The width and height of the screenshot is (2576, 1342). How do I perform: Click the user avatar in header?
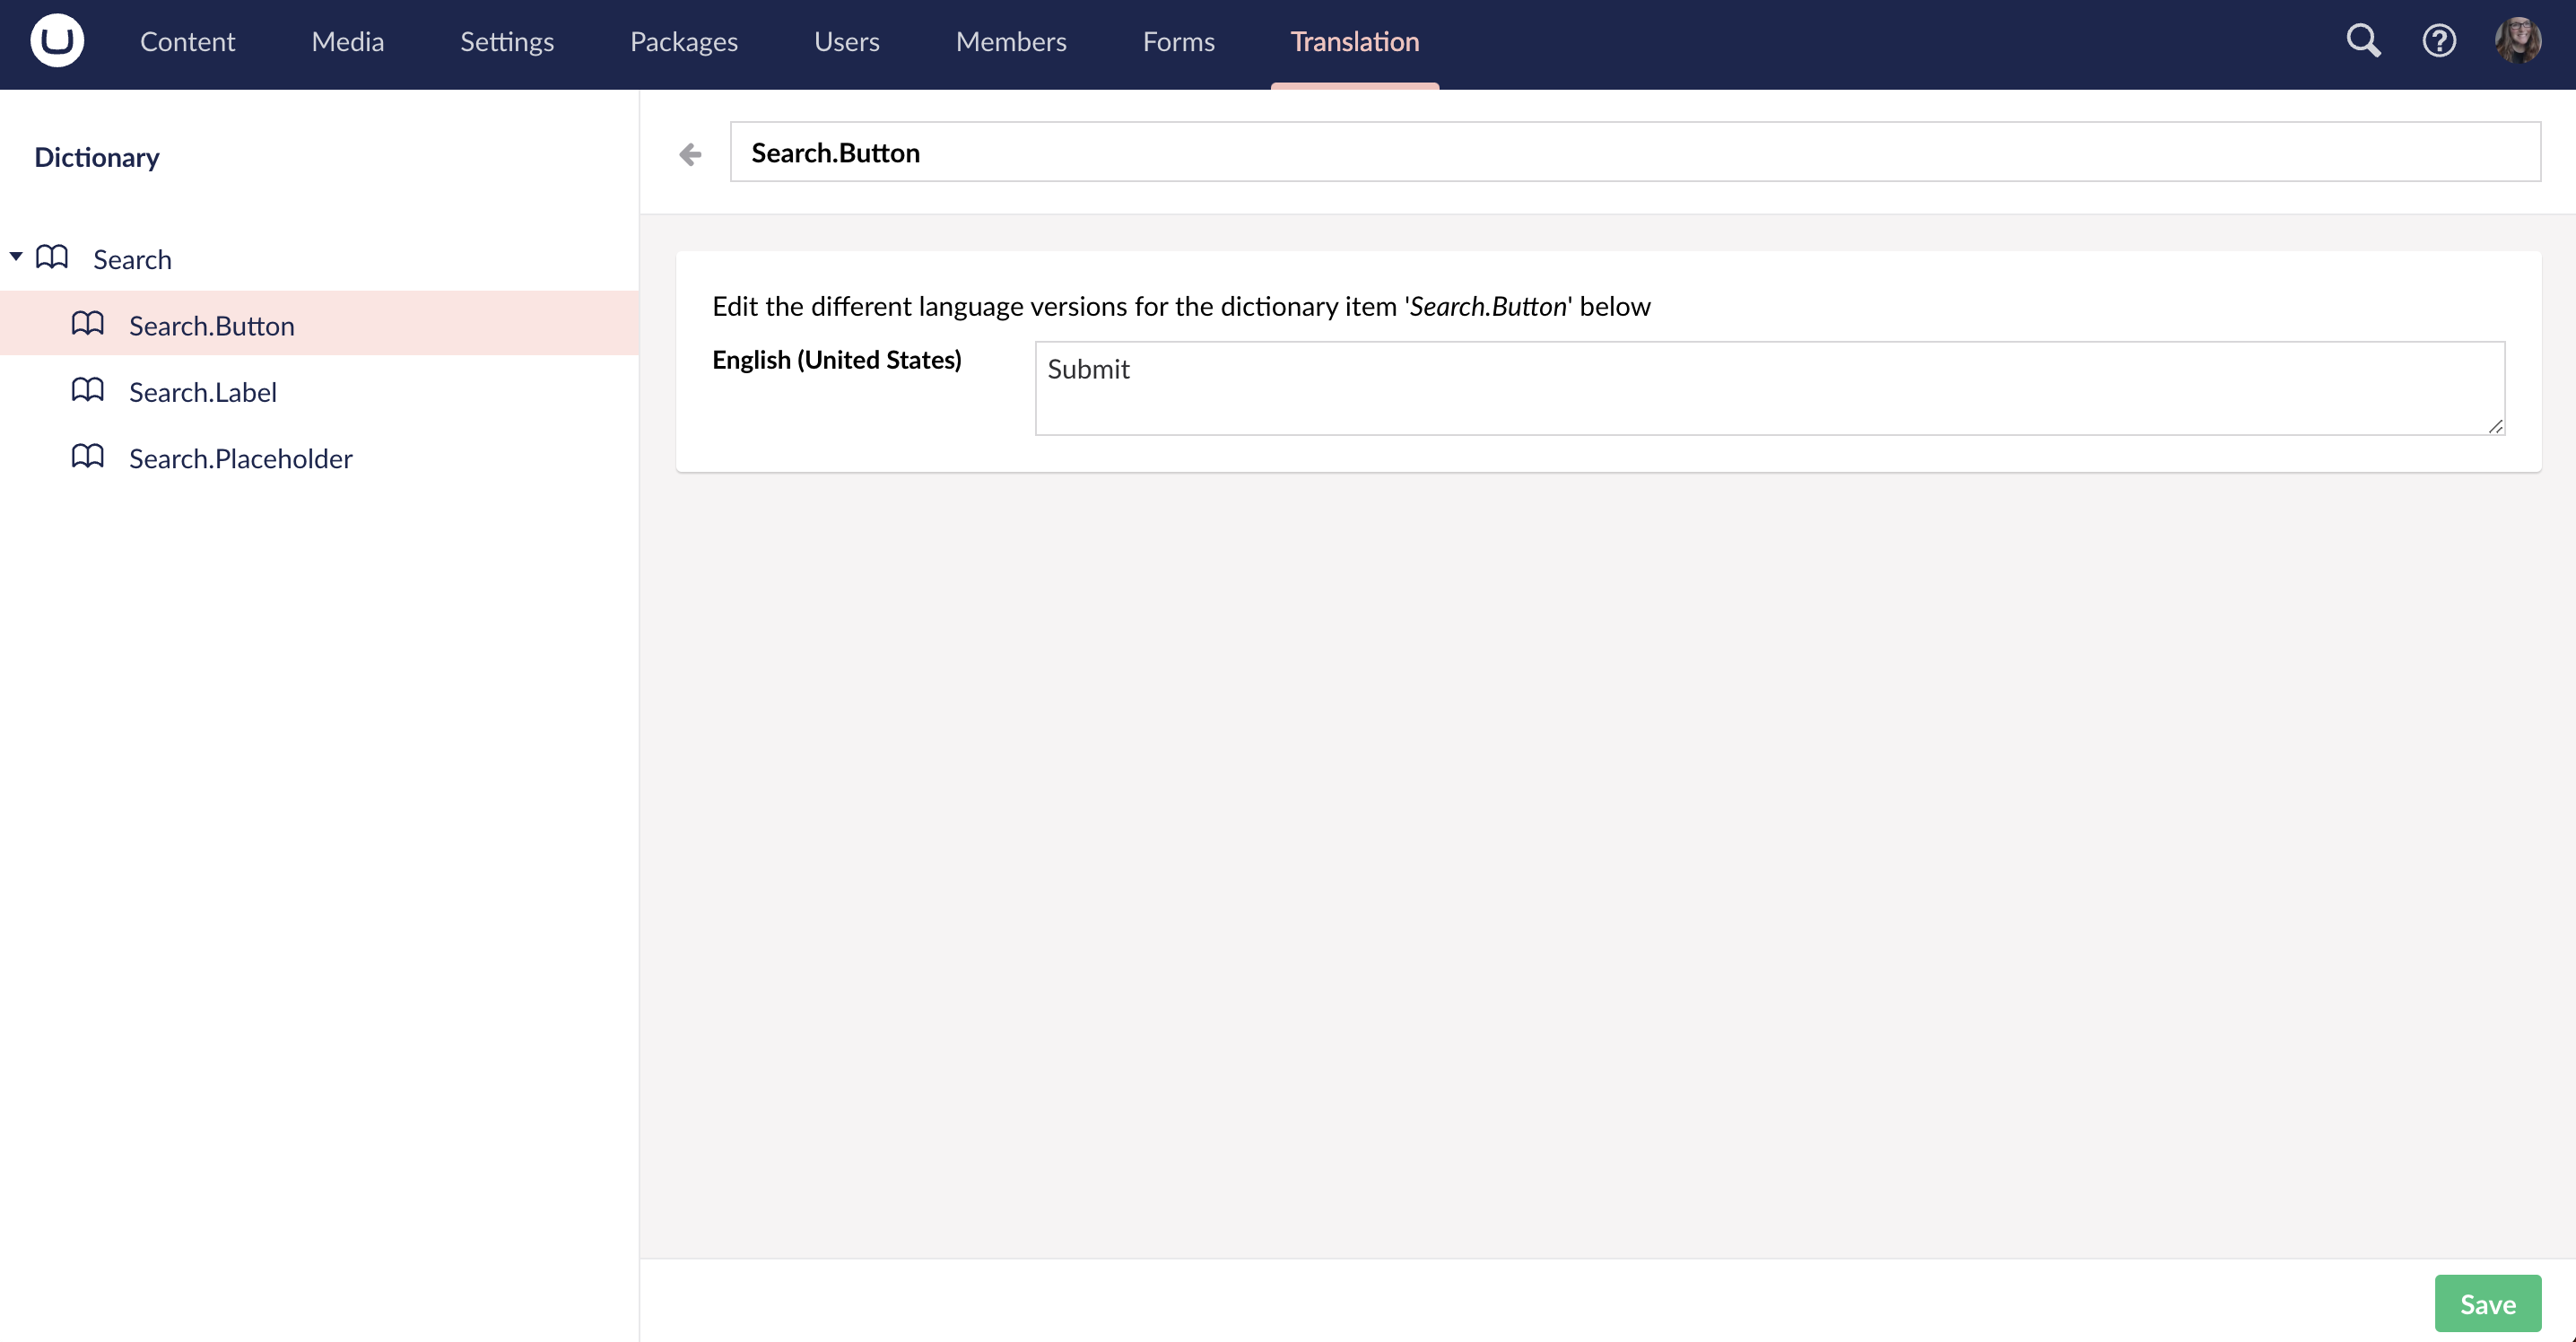coord(2517,41)
